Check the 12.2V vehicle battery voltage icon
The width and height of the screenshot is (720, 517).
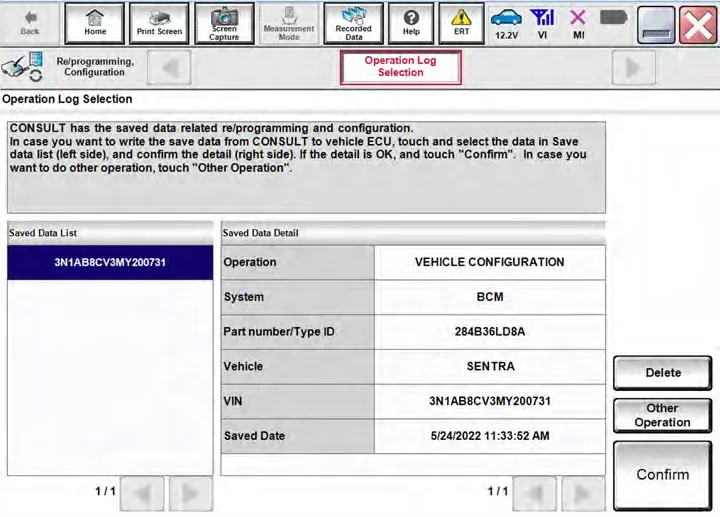[x=506, y=23]
